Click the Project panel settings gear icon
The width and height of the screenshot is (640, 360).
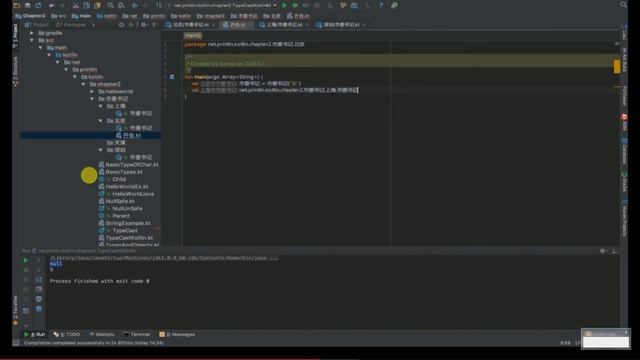(x=143, y=25)
